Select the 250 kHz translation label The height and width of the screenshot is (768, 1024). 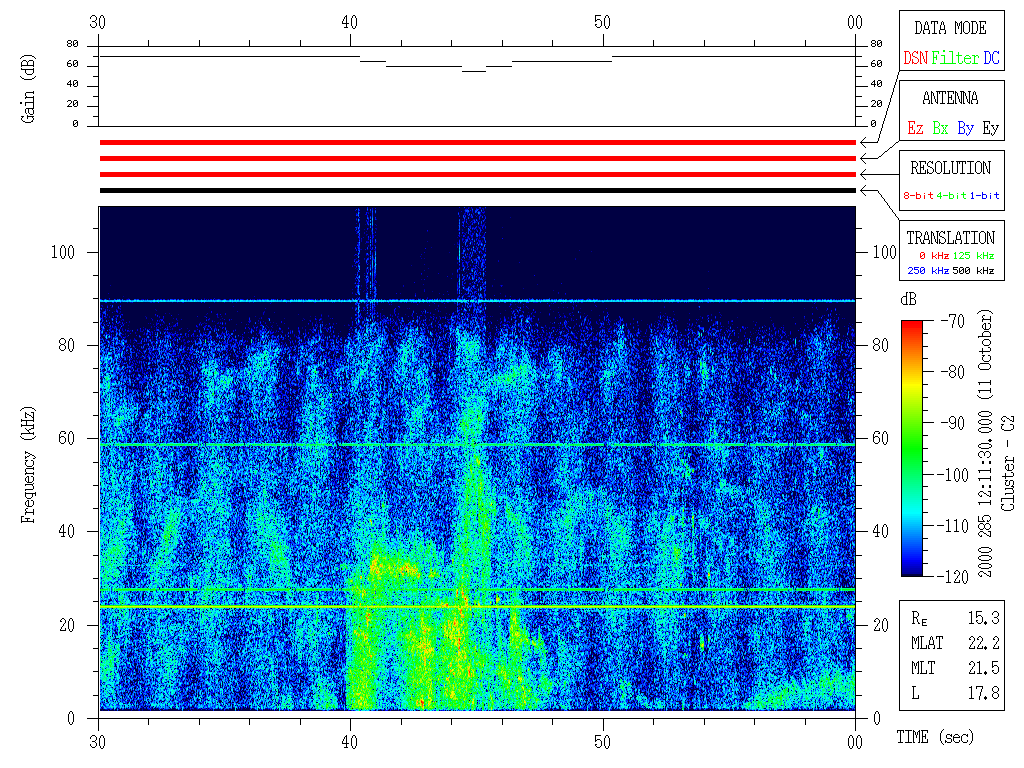(926, 271)
